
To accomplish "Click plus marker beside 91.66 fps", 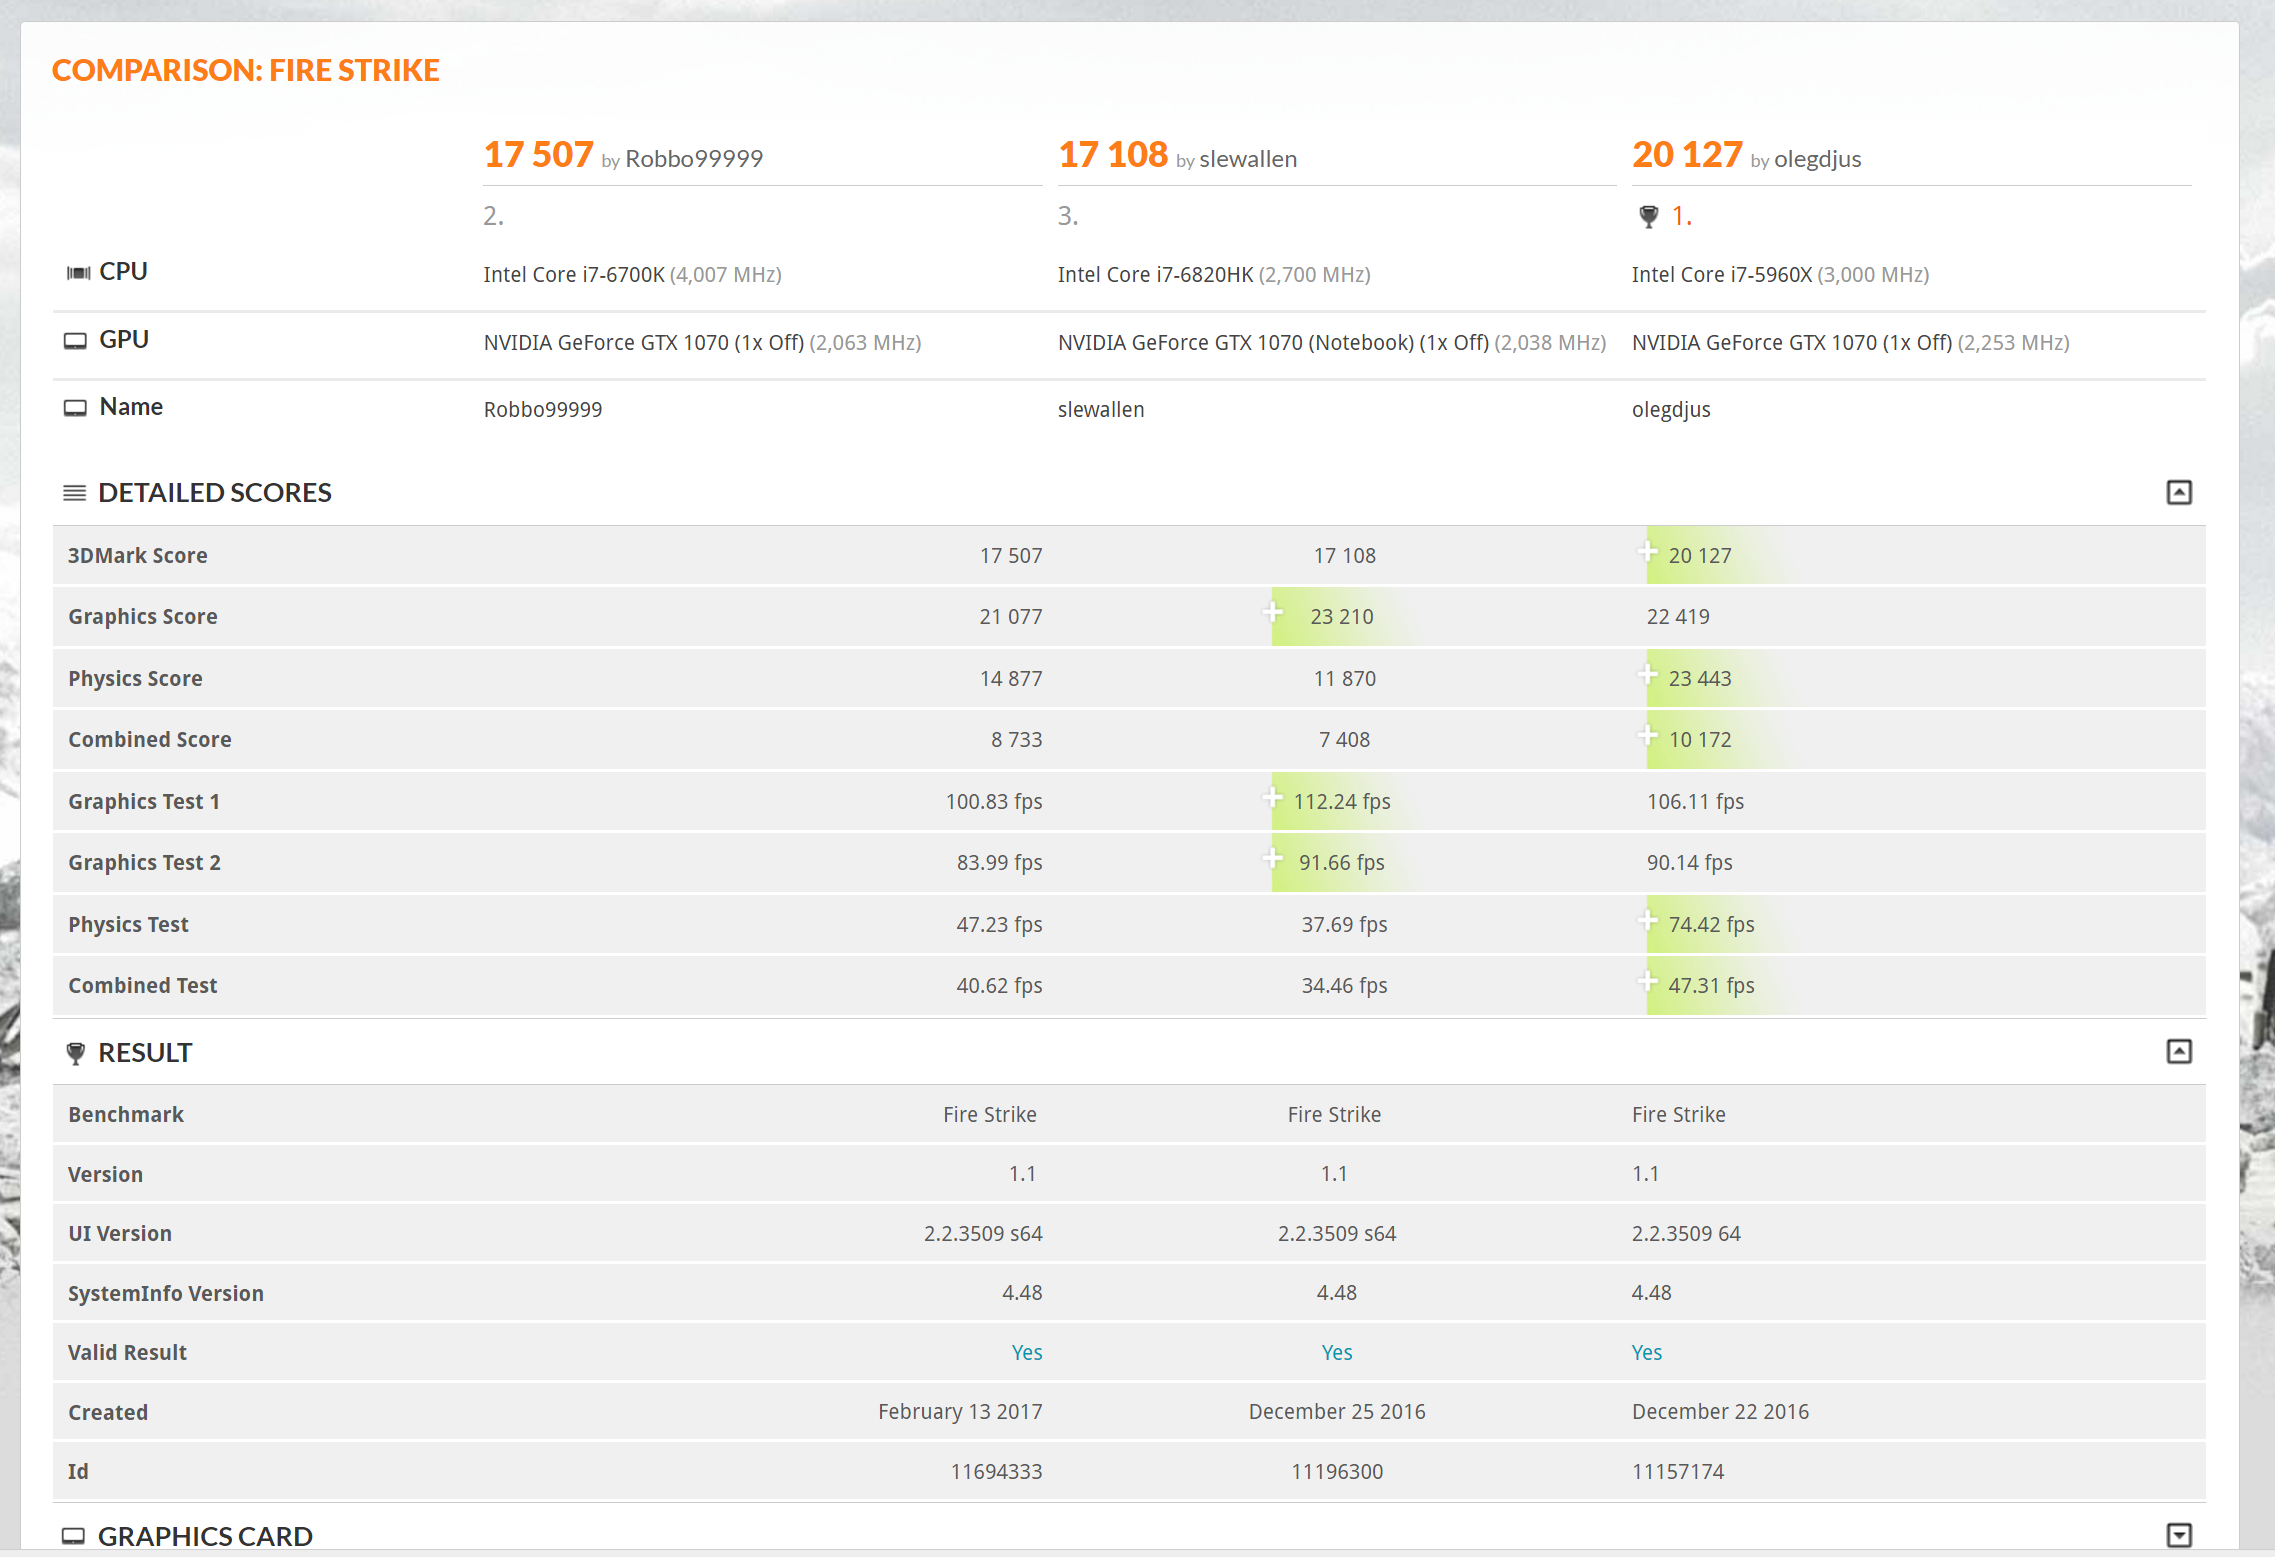I will tap(1272, 858).
